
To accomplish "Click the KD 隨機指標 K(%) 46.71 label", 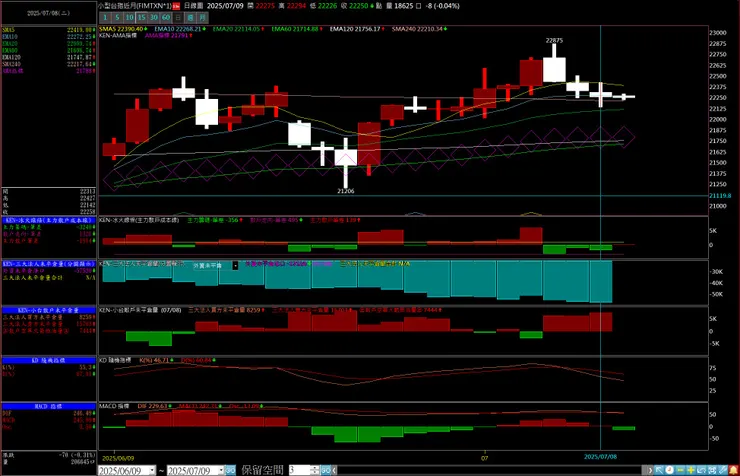I will tap(156, 360).
